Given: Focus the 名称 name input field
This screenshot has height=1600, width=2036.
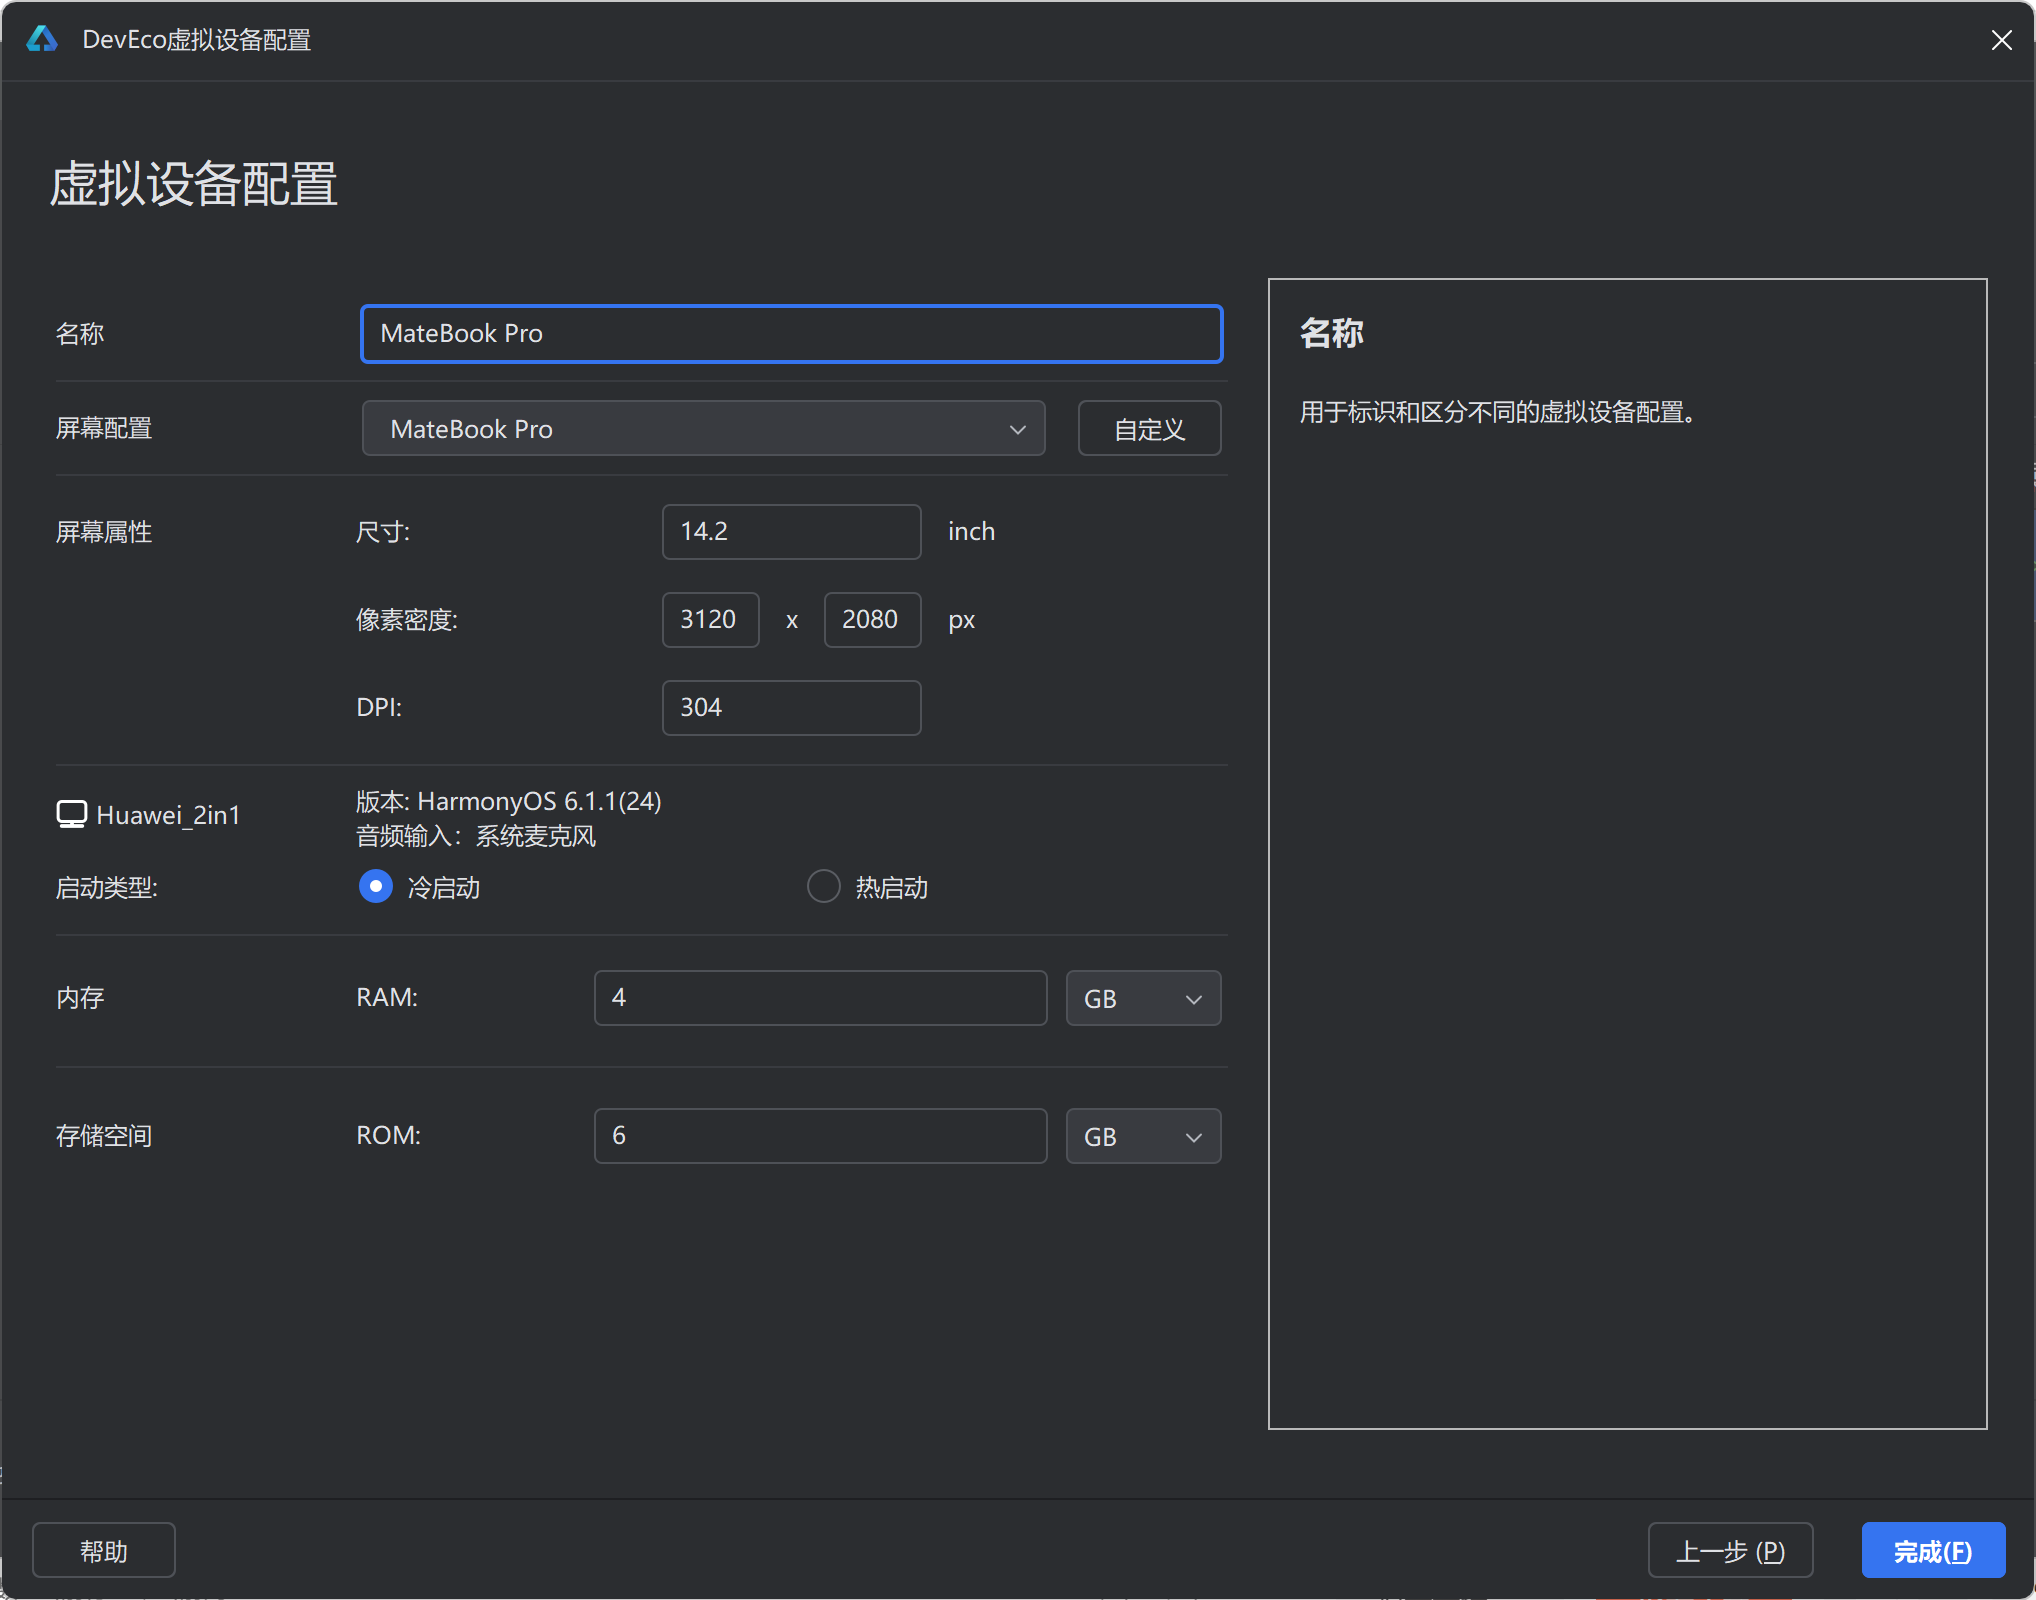Looking at the screenshot, I should coord(792,334).
